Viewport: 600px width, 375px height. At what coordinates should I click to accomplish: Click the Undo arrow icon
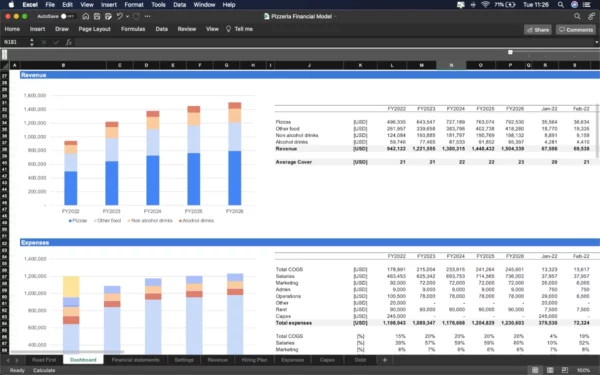coord(119,16)
